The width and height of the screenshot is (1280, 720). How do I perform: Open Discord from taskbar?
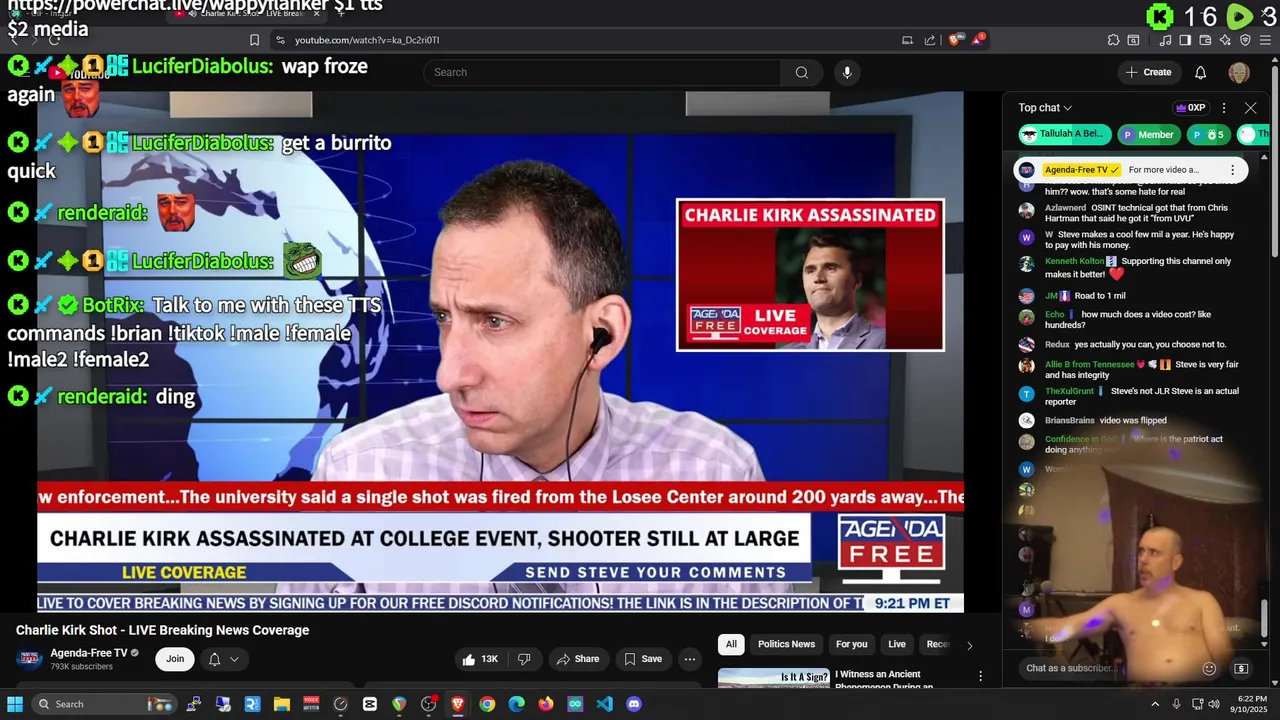633,704
